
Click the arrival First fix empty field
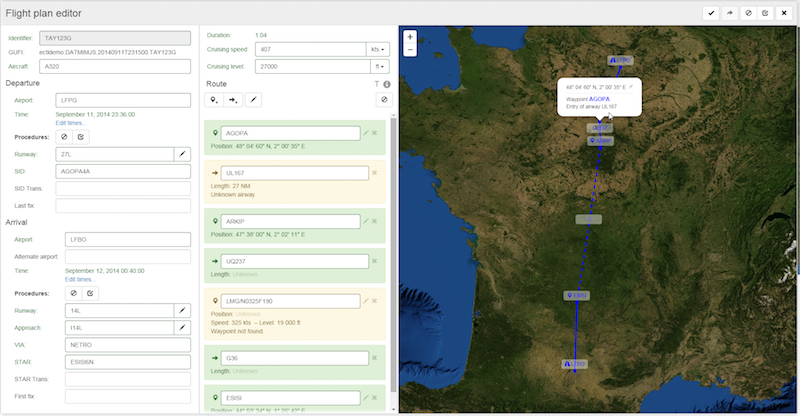128,396
